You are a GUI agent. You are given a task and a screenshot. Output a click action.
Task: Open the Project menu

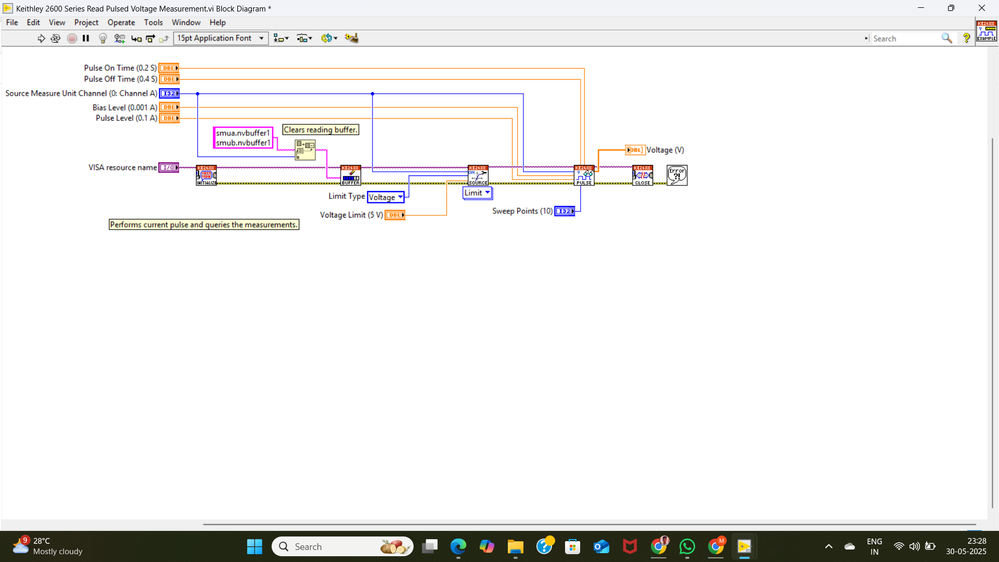point(86,22)
